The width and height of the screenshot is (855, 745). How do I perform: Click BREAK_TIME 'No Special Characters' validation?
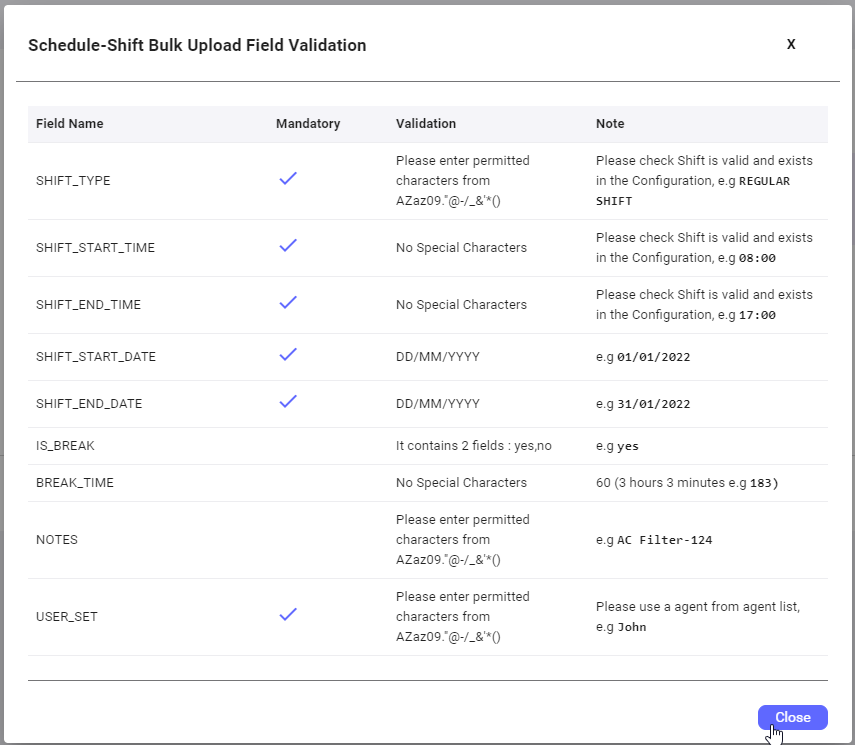[461, 483]
